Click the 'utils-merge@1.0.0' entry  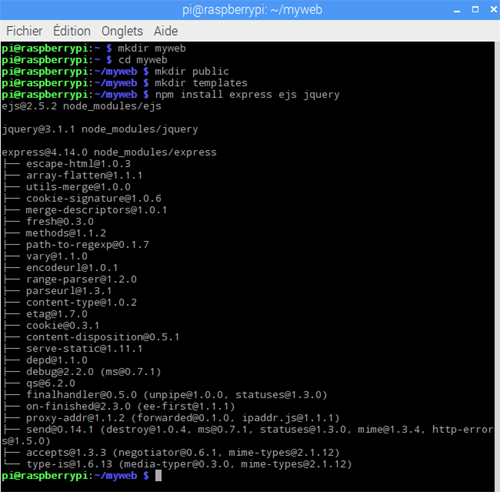pyautogui.click(x=78, y=187)
